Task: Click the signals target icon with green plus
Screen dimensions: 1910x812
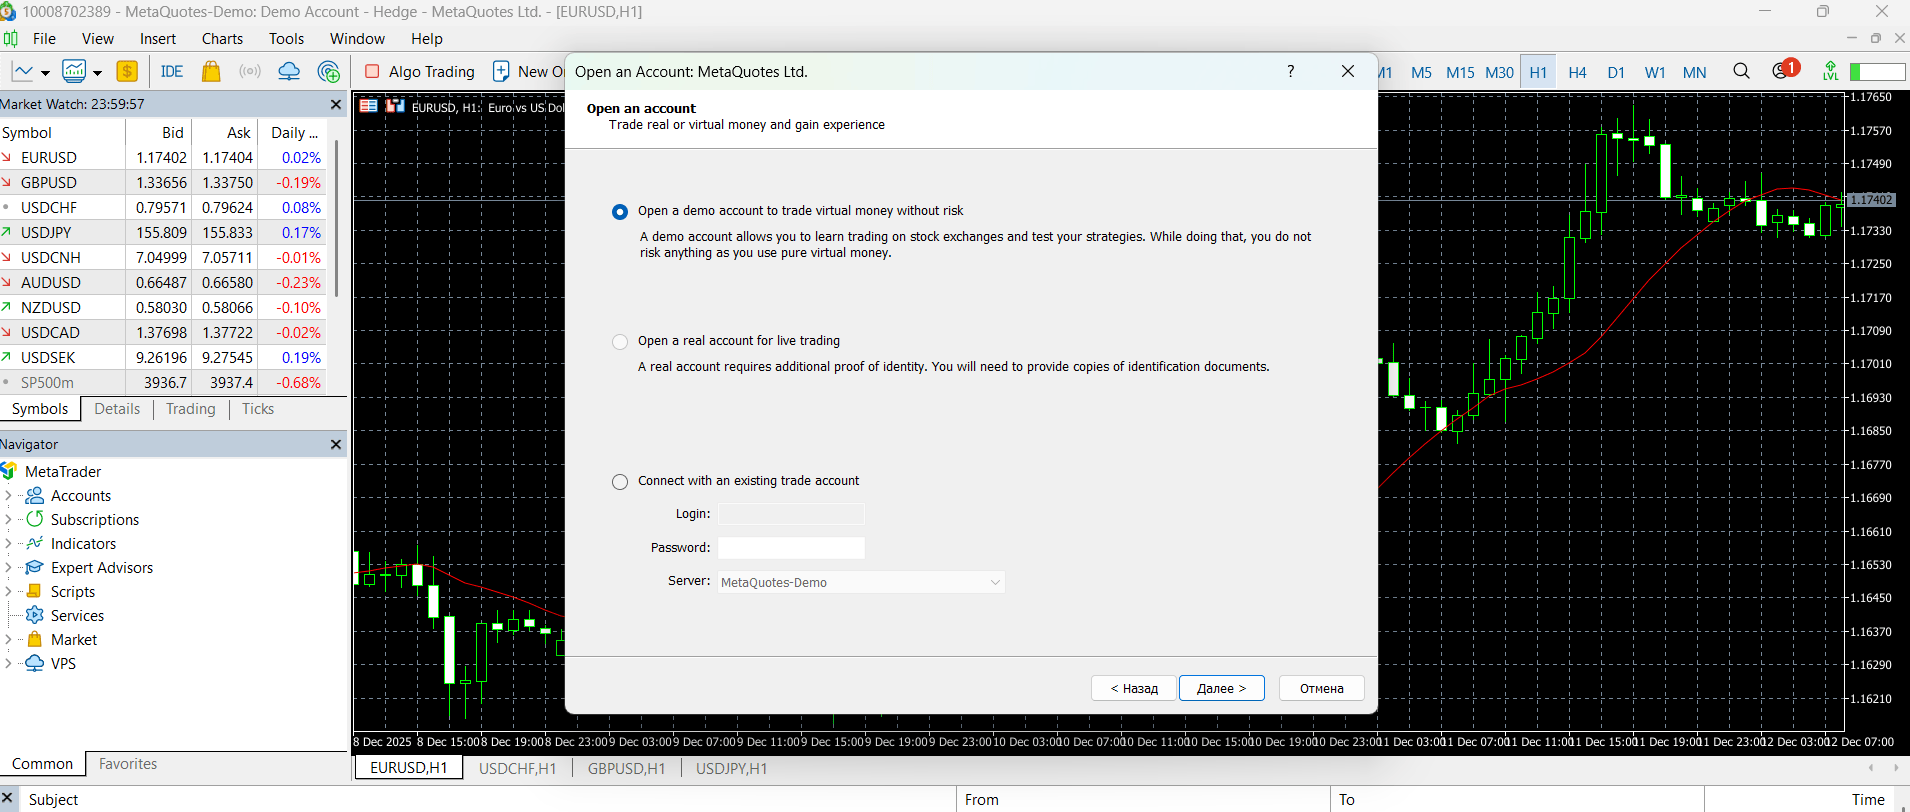Action: [328, 72]
